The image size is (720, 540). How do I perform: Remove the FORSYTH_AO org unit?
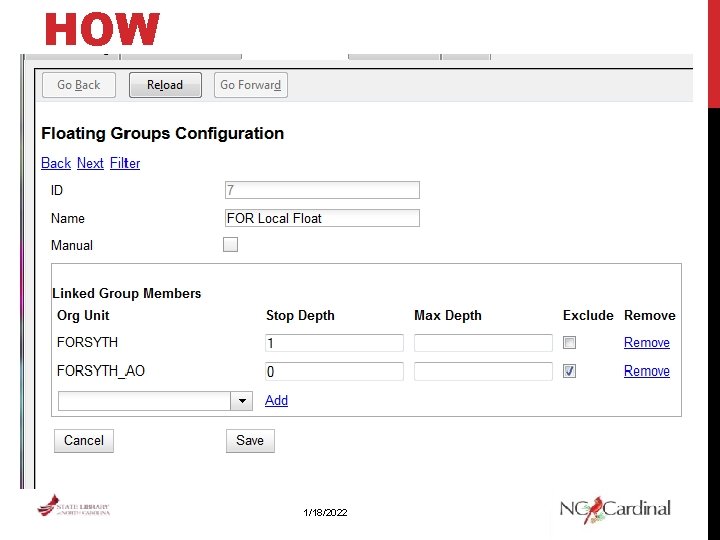point(647,371)
